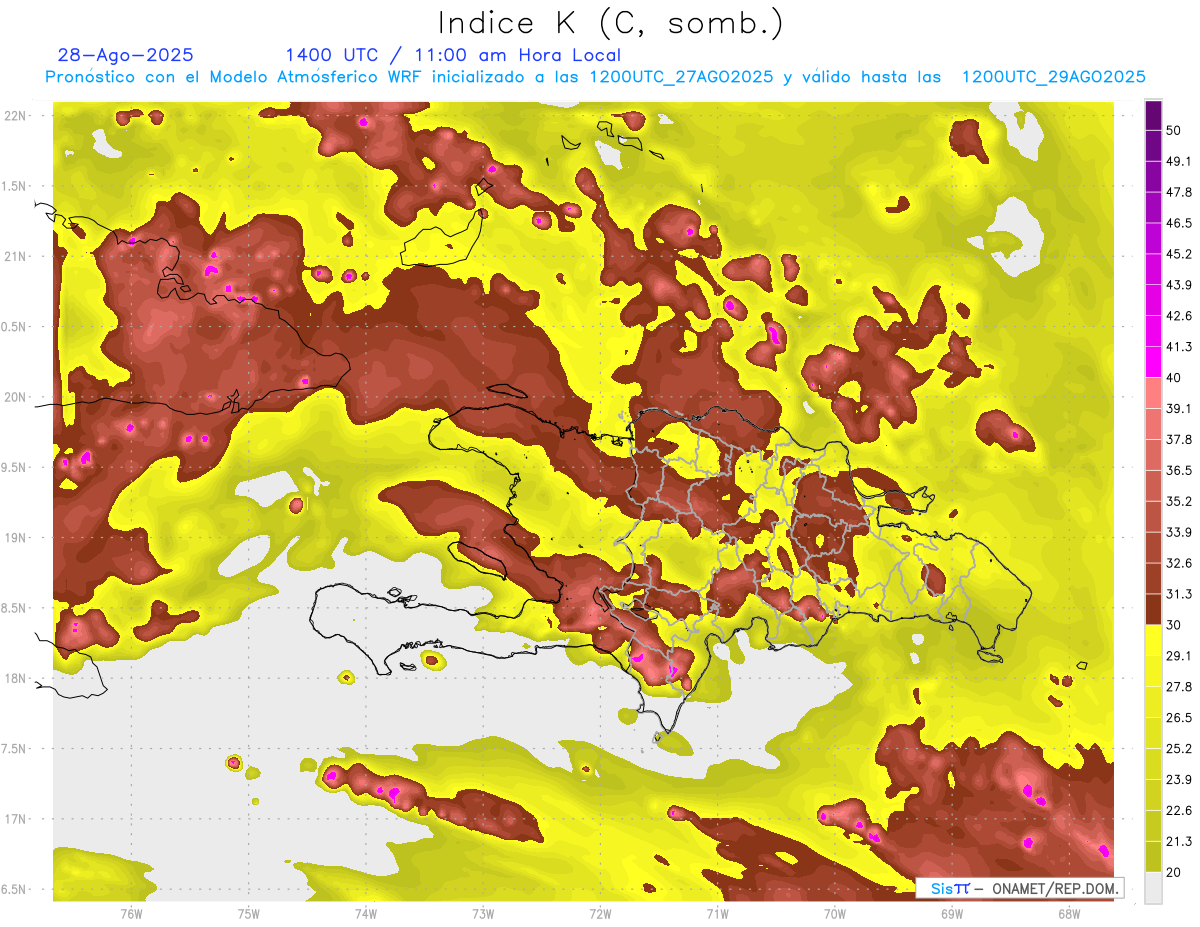Select the "7.5N" axis label
This screenshot has width=1200, height=927.
(13, 749)
